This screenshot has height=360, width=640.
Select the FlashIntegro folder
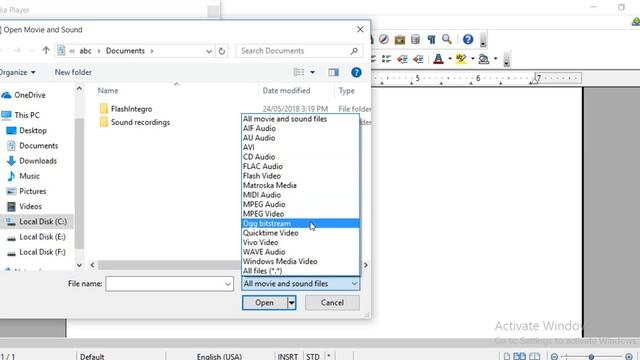pyautogui.click(x=131, y=109)
